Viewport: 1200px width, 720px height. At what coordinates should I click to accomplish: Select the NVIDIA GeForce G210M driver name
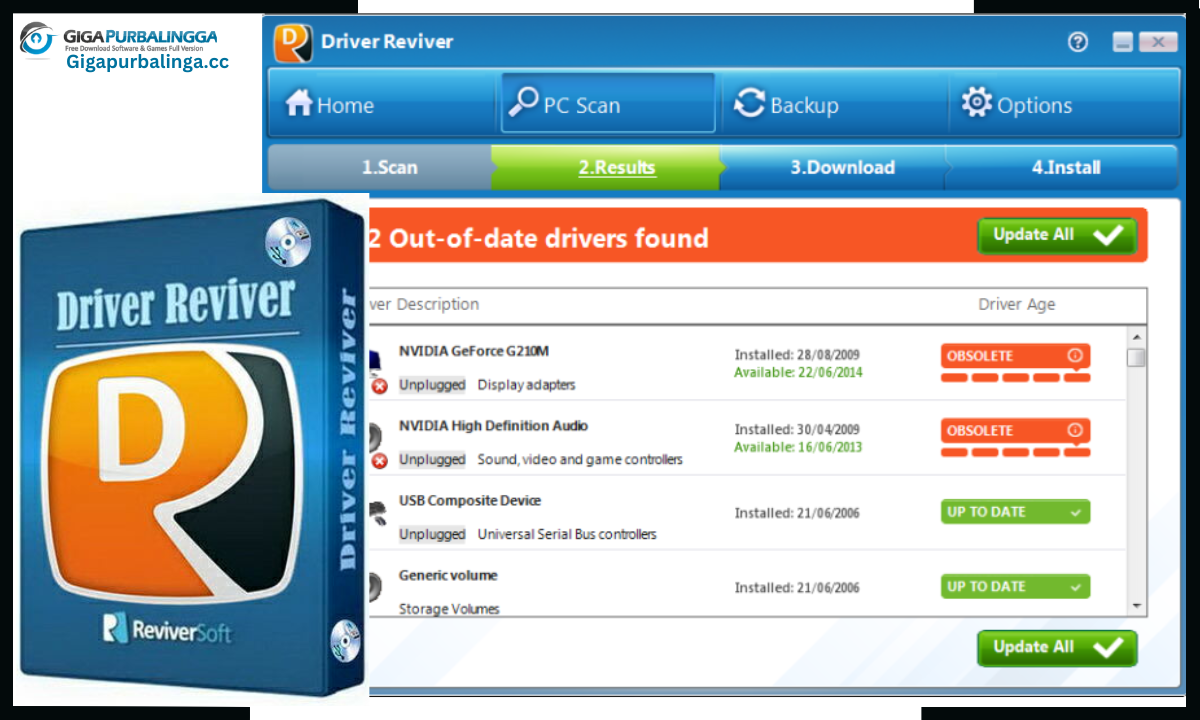pyautogui.click(x=474, y=351)
